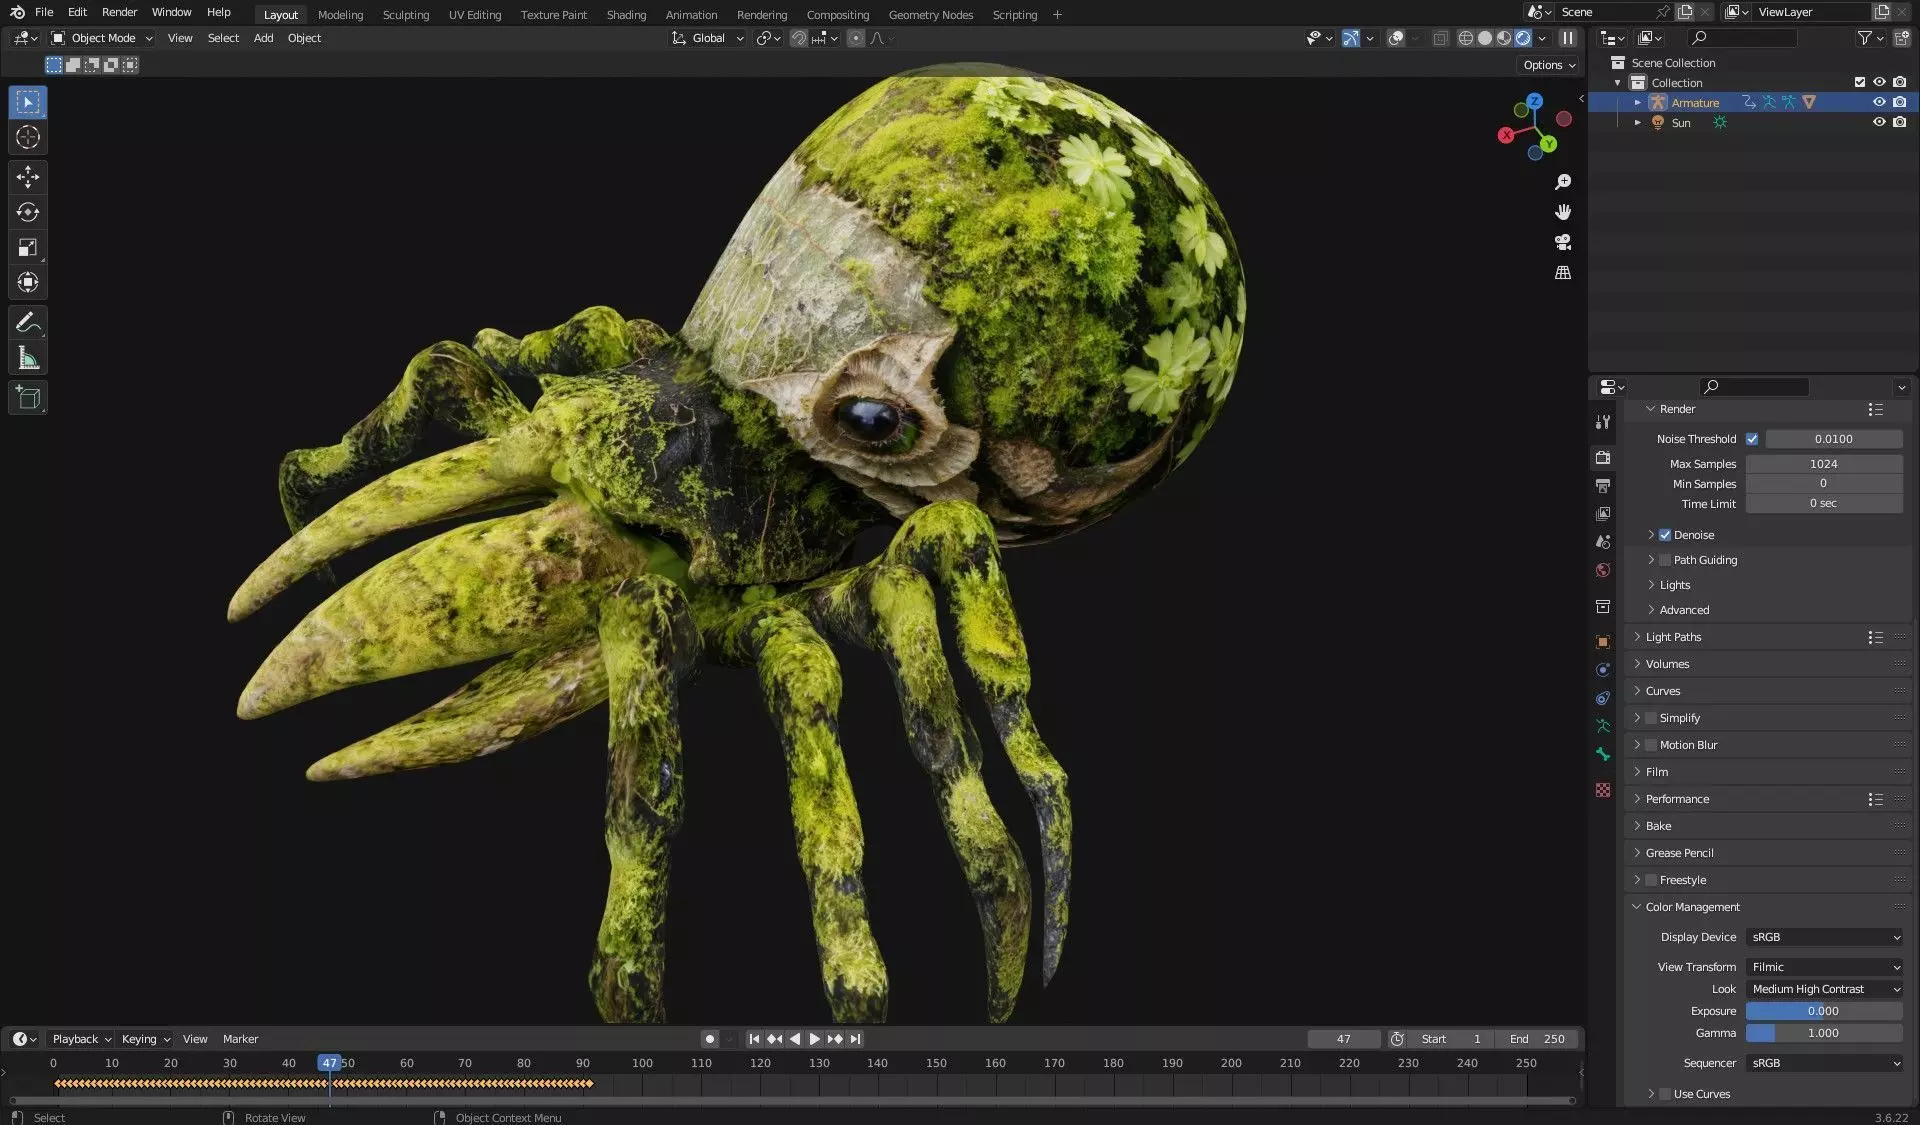Viewport: 1920px width, 1125px height.
Task: Open the viewport Add menu
Action: (x=263, y=38)
